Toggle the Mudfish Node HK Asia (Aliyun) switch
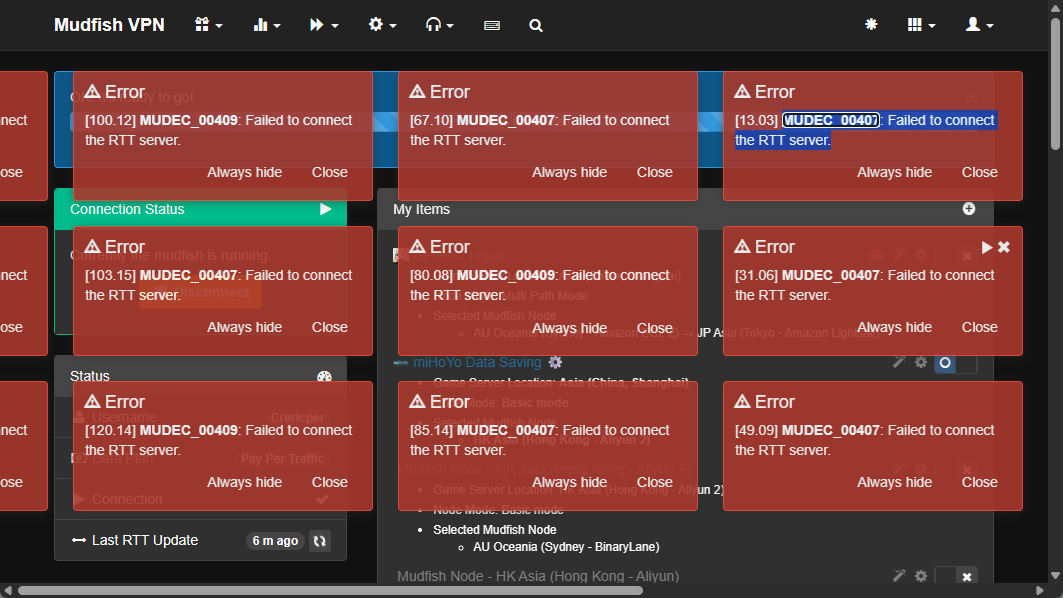This screenshot has width=1063, height=598. pyautogui.click(x=956, y=576)
